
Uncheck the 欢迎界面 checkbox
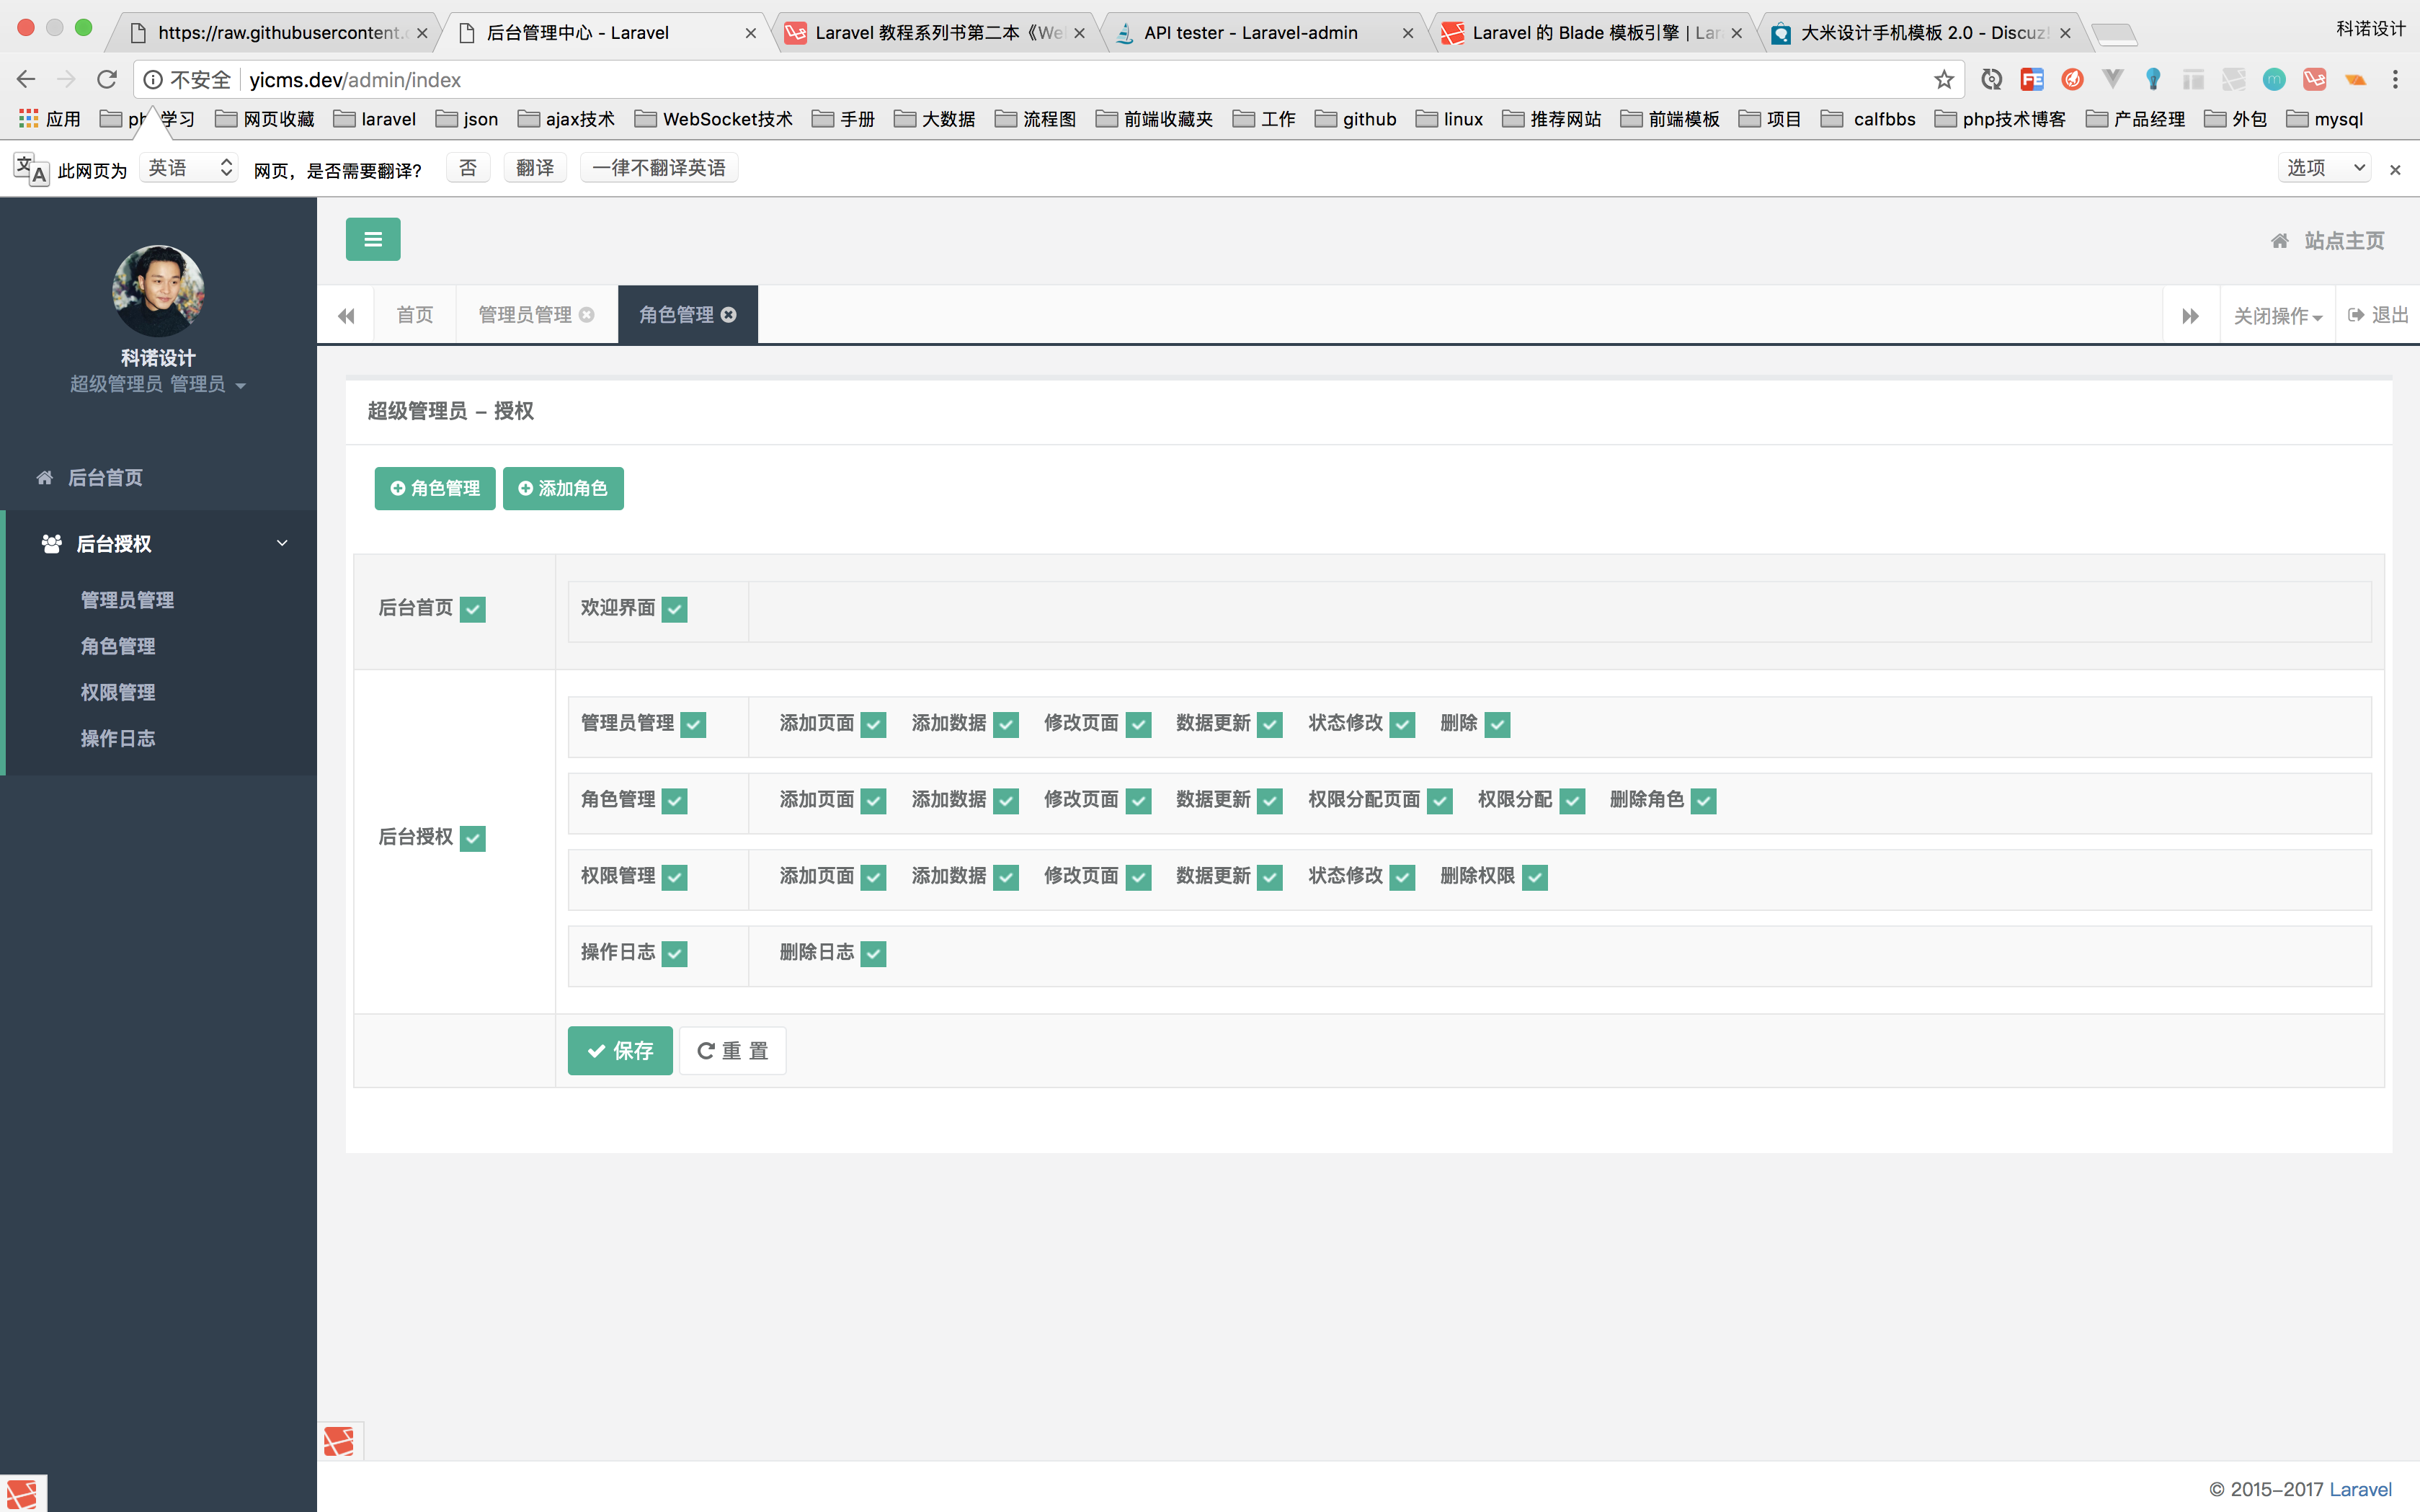(x=675, y=609)
